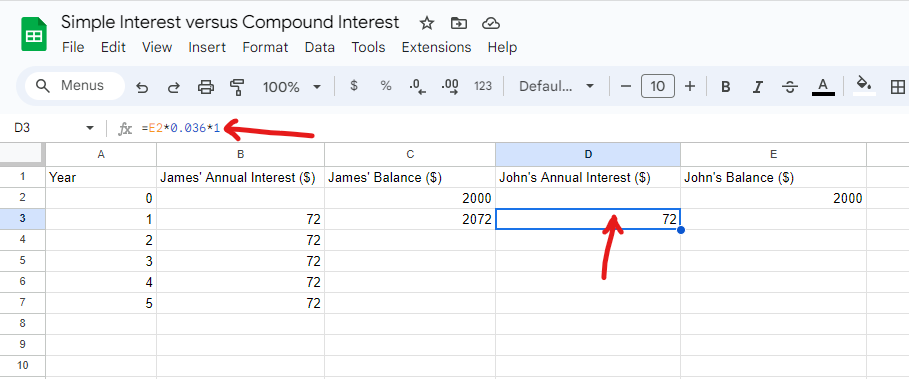Expand the Name box dropdown arrow
This screenshot has height=379, width=909.
(x=90, y=128)
